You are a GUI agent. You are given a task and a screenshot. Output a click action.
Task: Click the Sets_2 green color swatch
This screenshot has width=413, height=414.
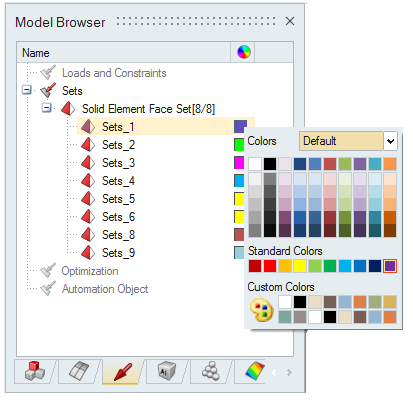pyautogui.click(x=239, y=145)
